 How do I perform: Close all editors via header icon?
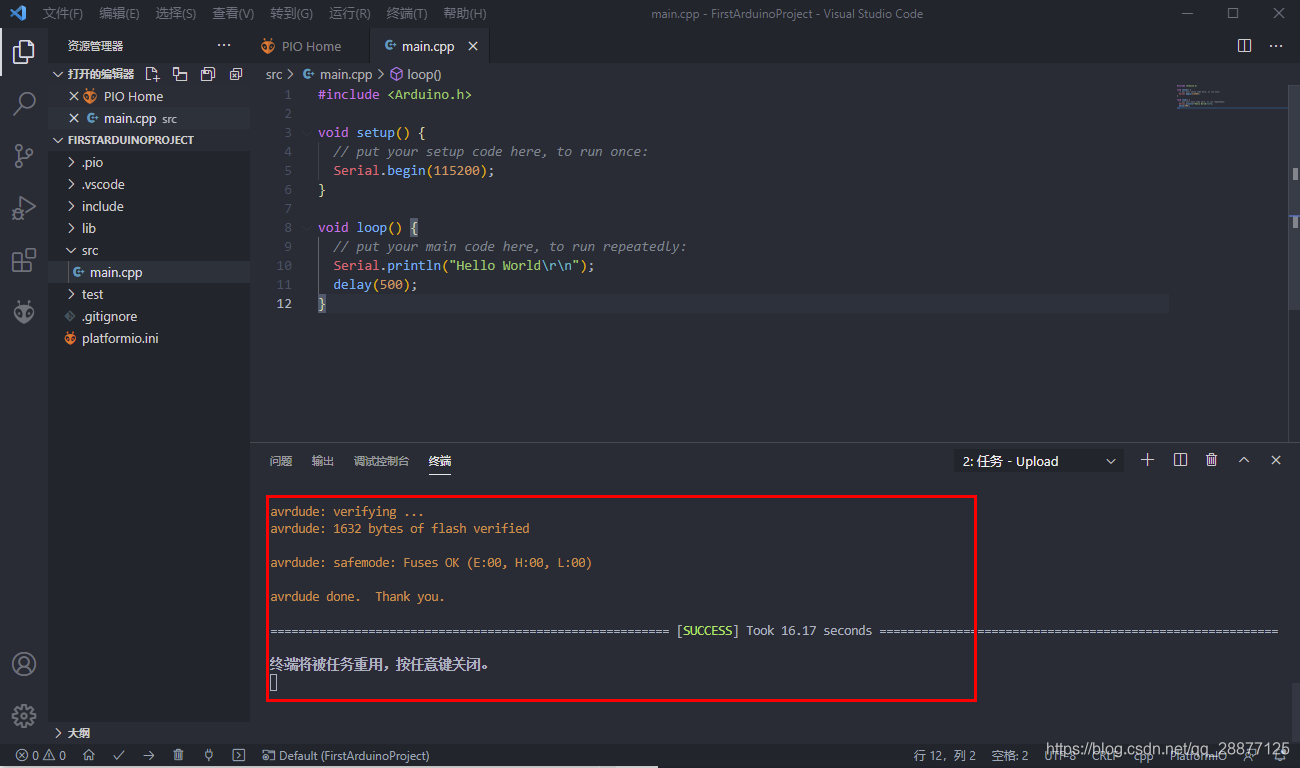[236, 74]
